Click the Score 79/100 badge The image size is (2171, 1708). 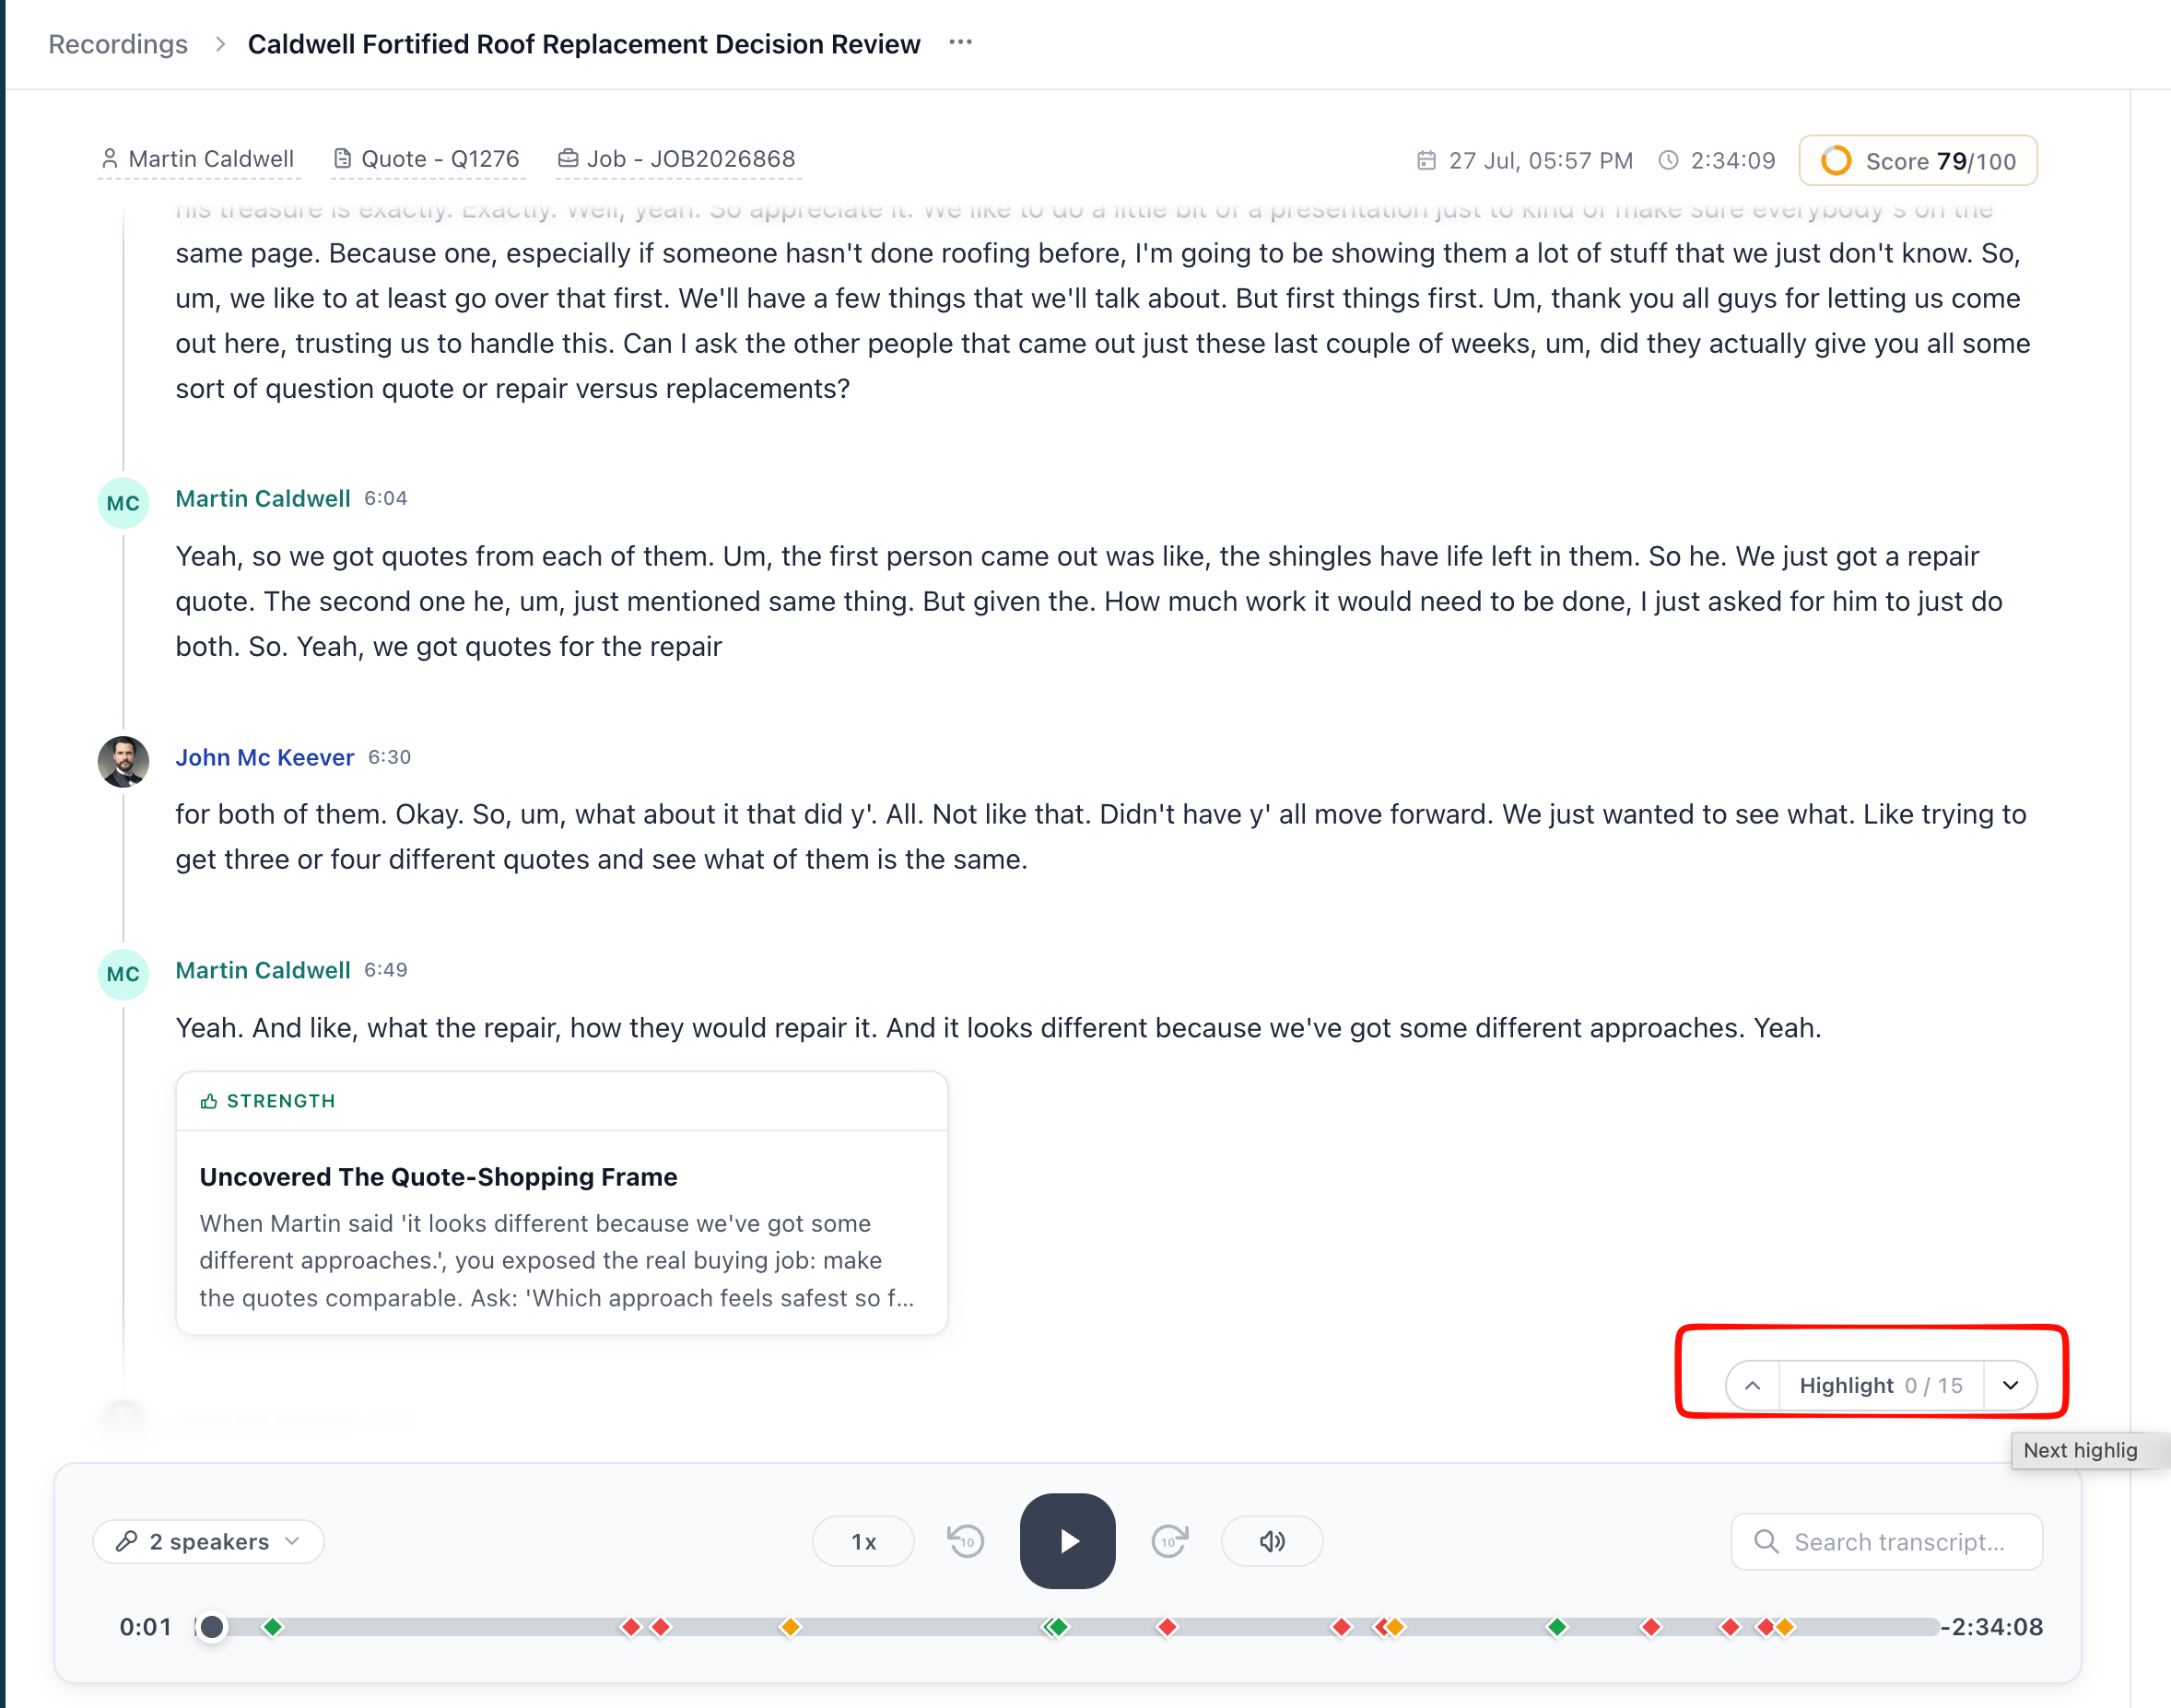click(1918, 161)
